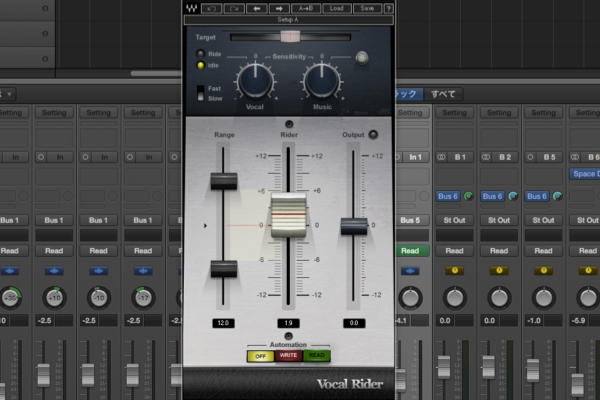Open Bus 5 output slot menu
Image resolution: width=600 pixels, height=400 pixels.
[410, 220]
